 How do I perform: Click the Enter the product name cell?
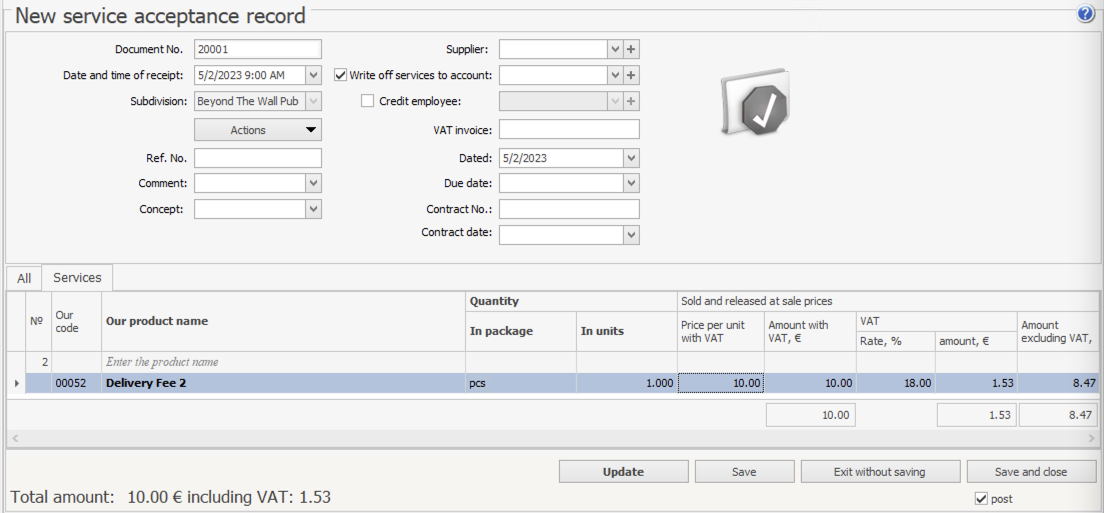point(283,362)
